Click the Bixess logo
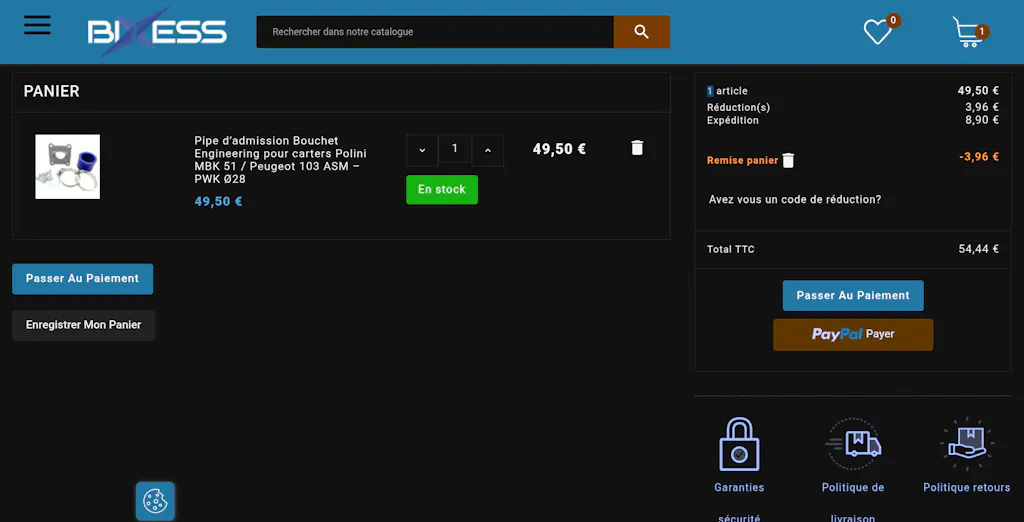 157,32
